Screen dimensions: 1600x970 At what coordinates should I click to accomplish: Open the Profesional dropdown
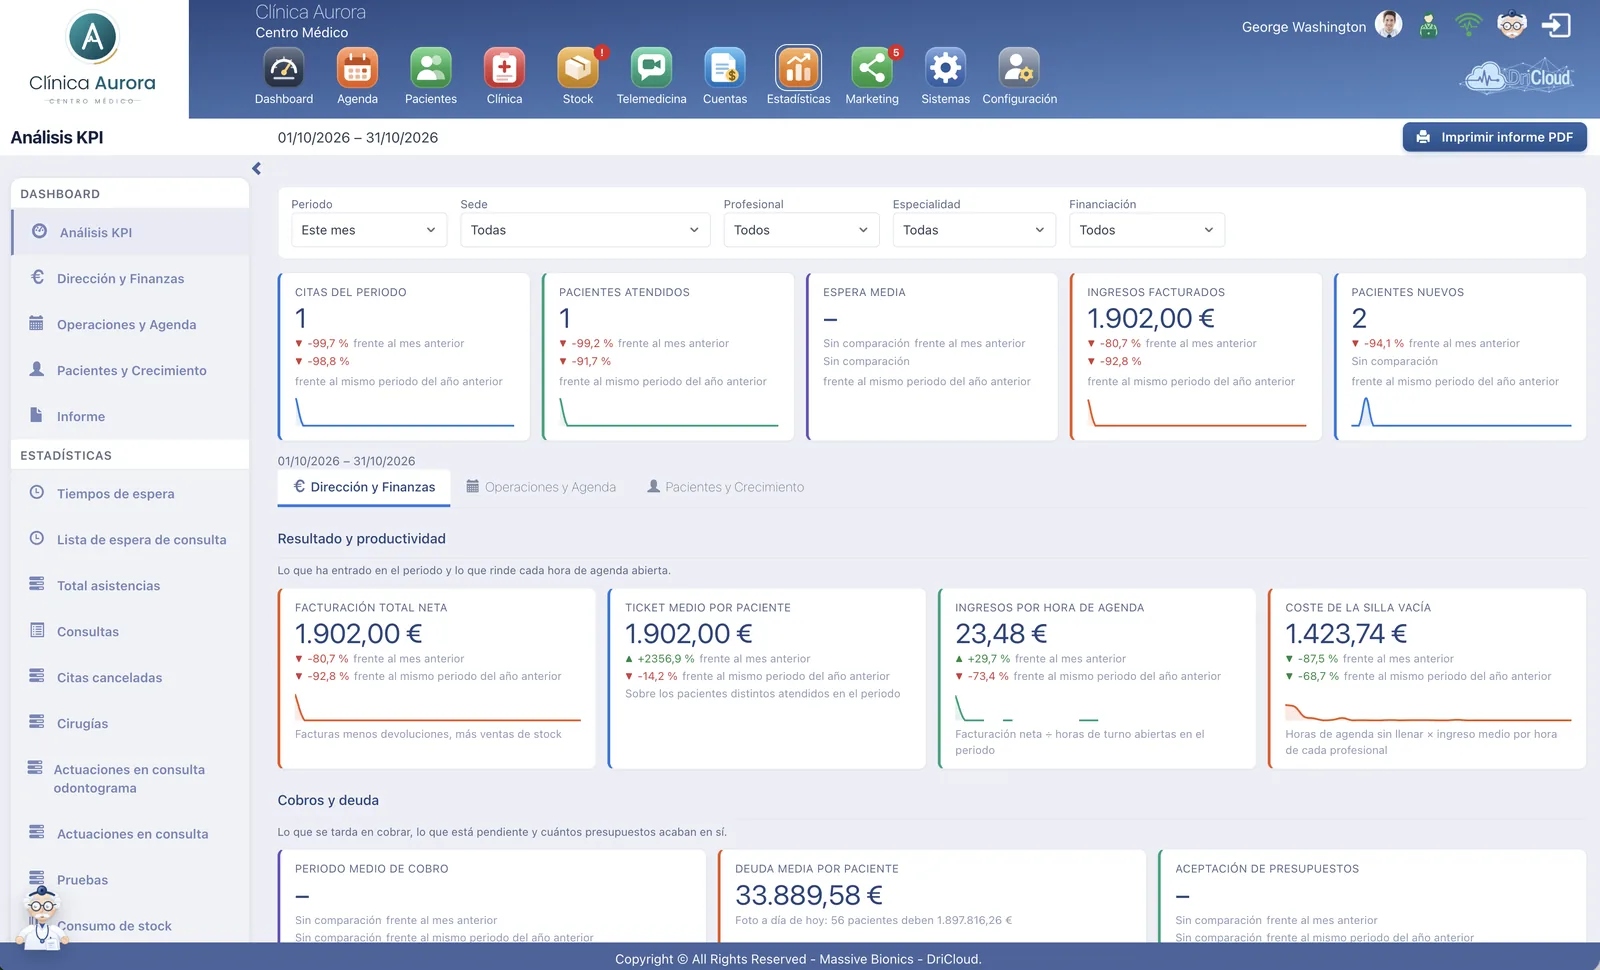pos(801,230)
